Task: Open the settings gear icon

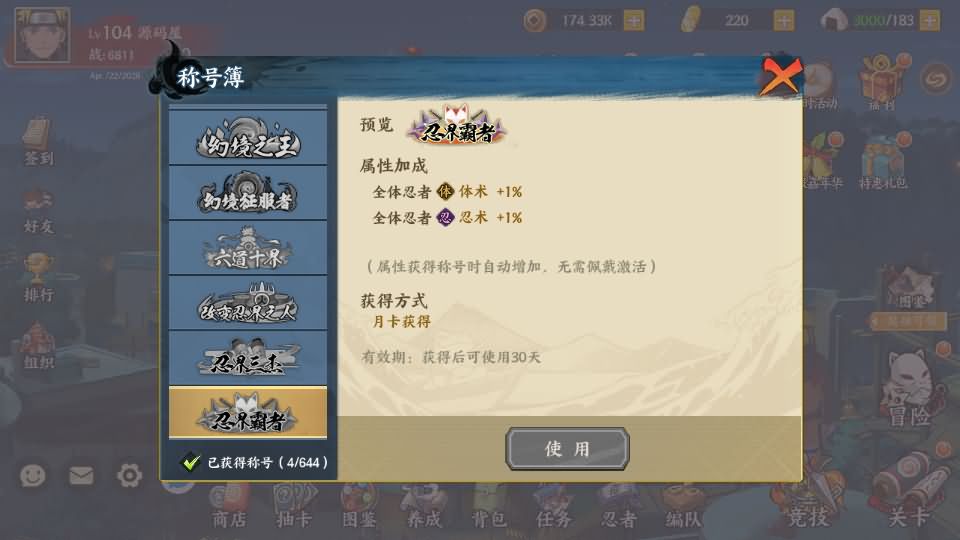Action: coord(129,475)
